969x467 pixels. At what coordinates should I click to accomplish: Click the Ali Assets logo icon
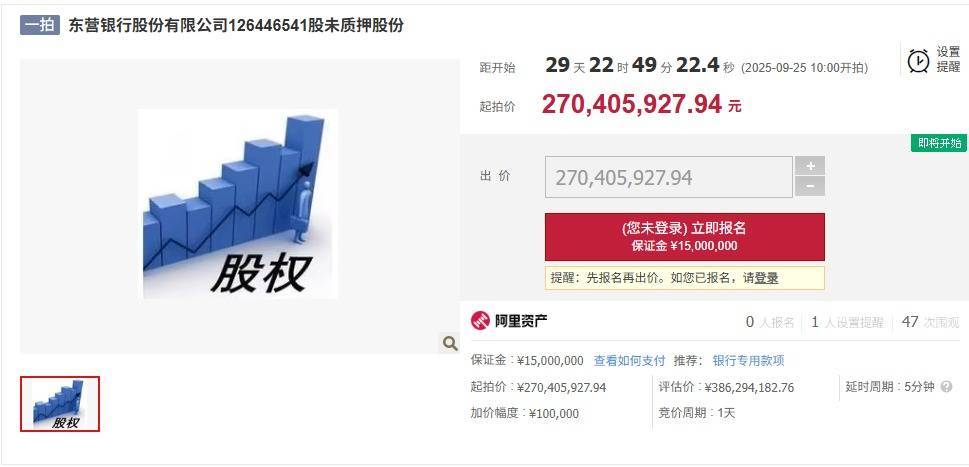[480, 321]
